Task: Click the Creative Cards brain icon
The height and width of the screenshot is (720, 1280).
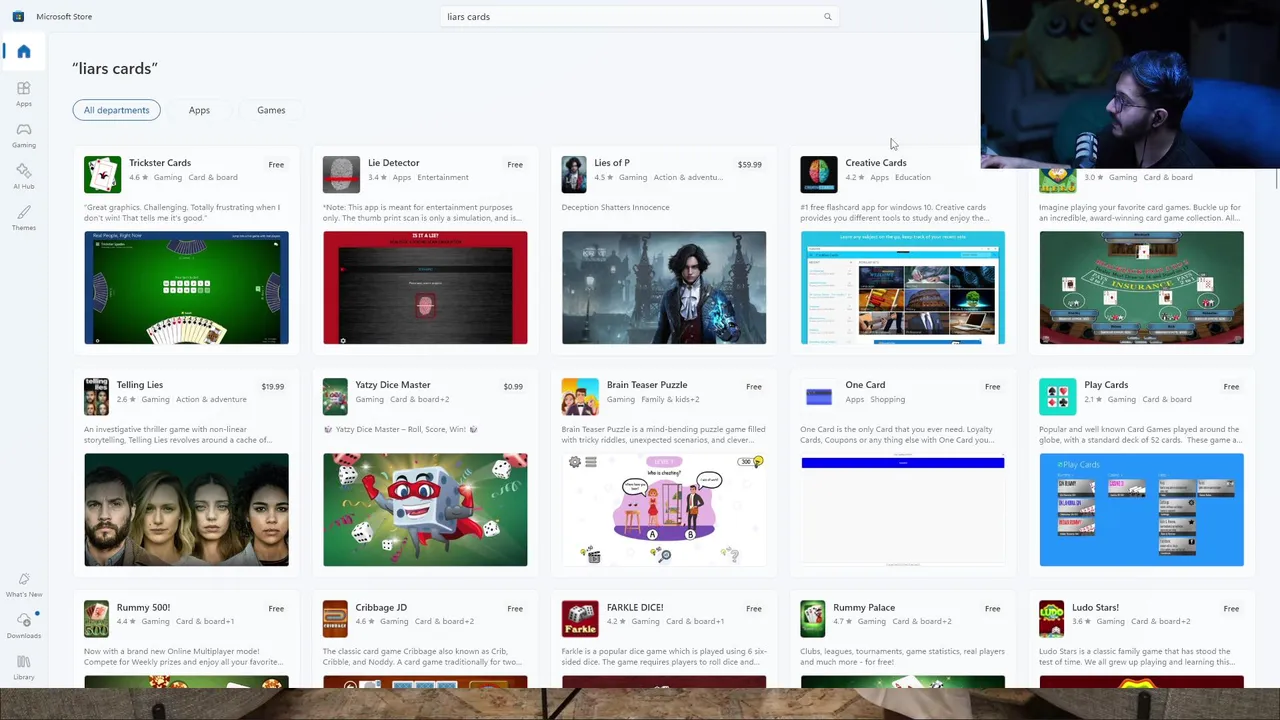Action: (819, 174)
